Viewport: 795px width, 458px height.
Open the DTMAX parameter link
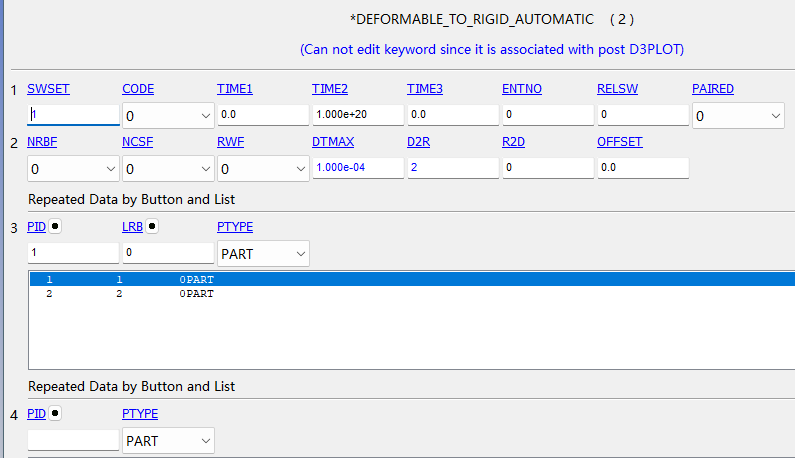333,142
